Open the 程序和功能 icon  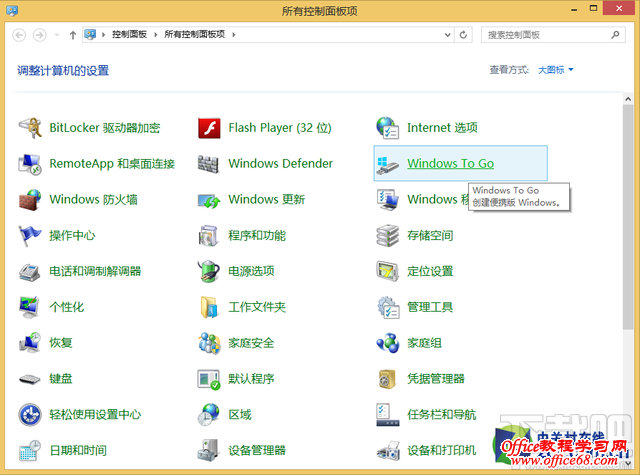208,235
